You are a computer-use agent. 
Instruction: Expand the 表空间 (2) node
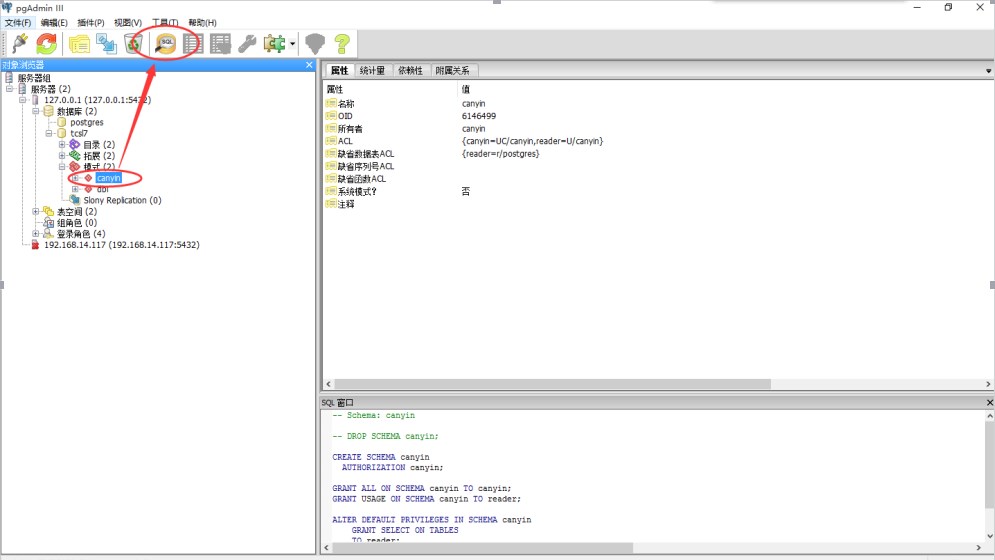pyautogui.click(x=36, y=211)
